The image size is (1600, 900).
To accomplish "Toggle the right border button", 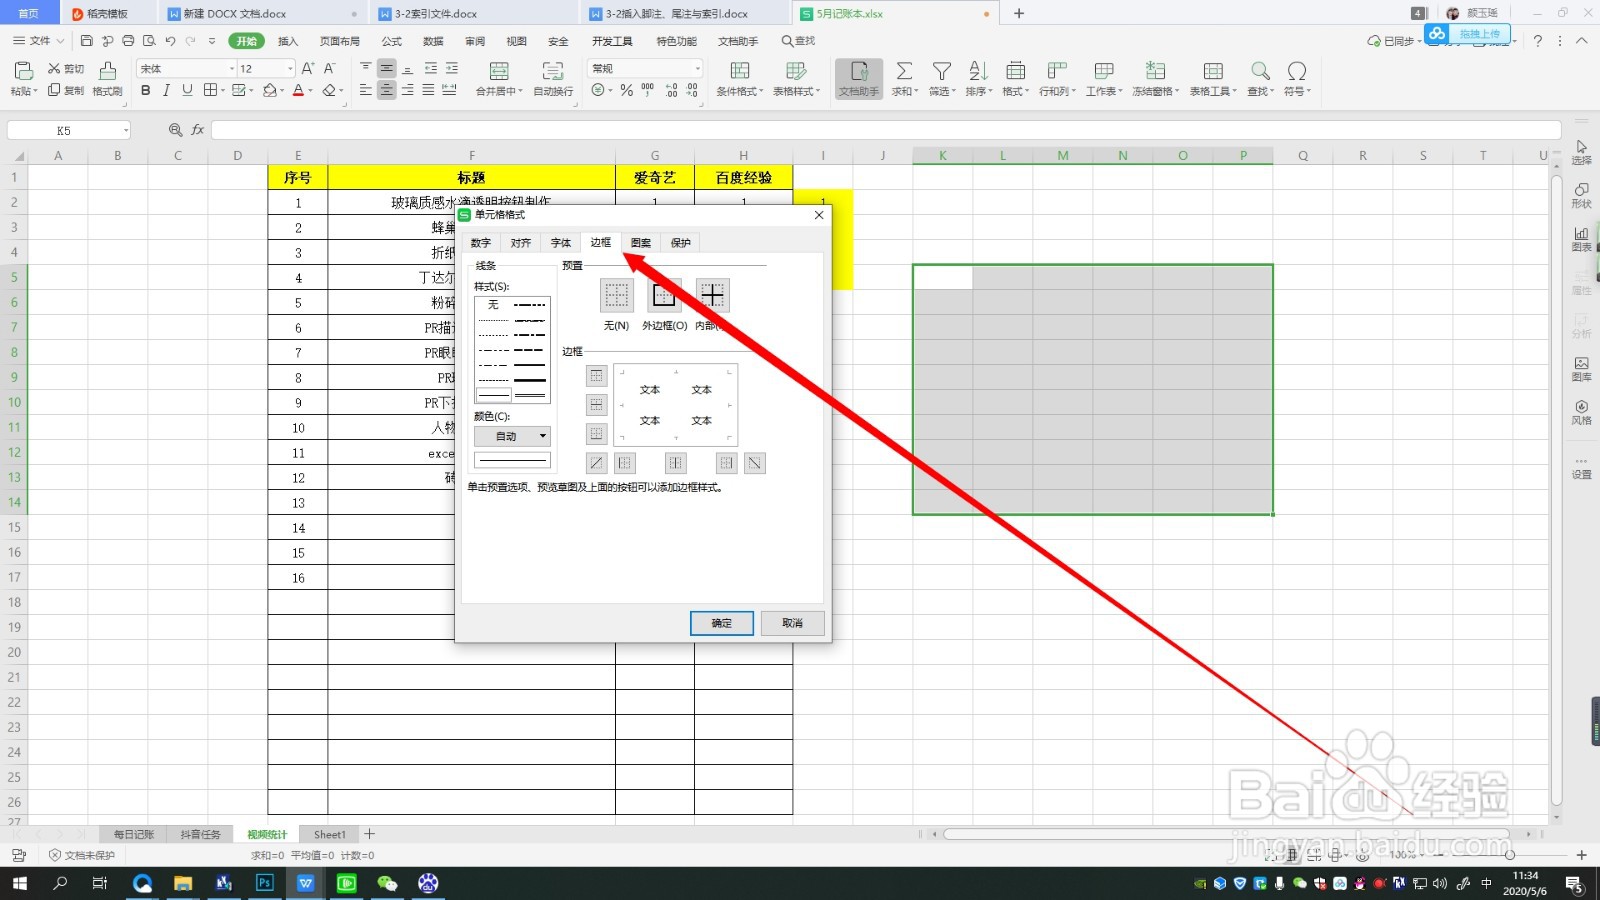I will (727, 463).
